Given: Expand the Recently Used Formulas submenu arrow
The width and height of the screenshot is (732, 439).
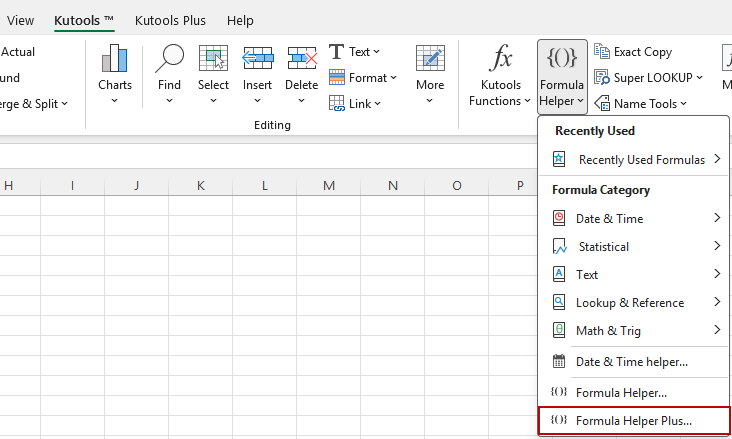Looking at the screenshot, I should pos(718,159).
